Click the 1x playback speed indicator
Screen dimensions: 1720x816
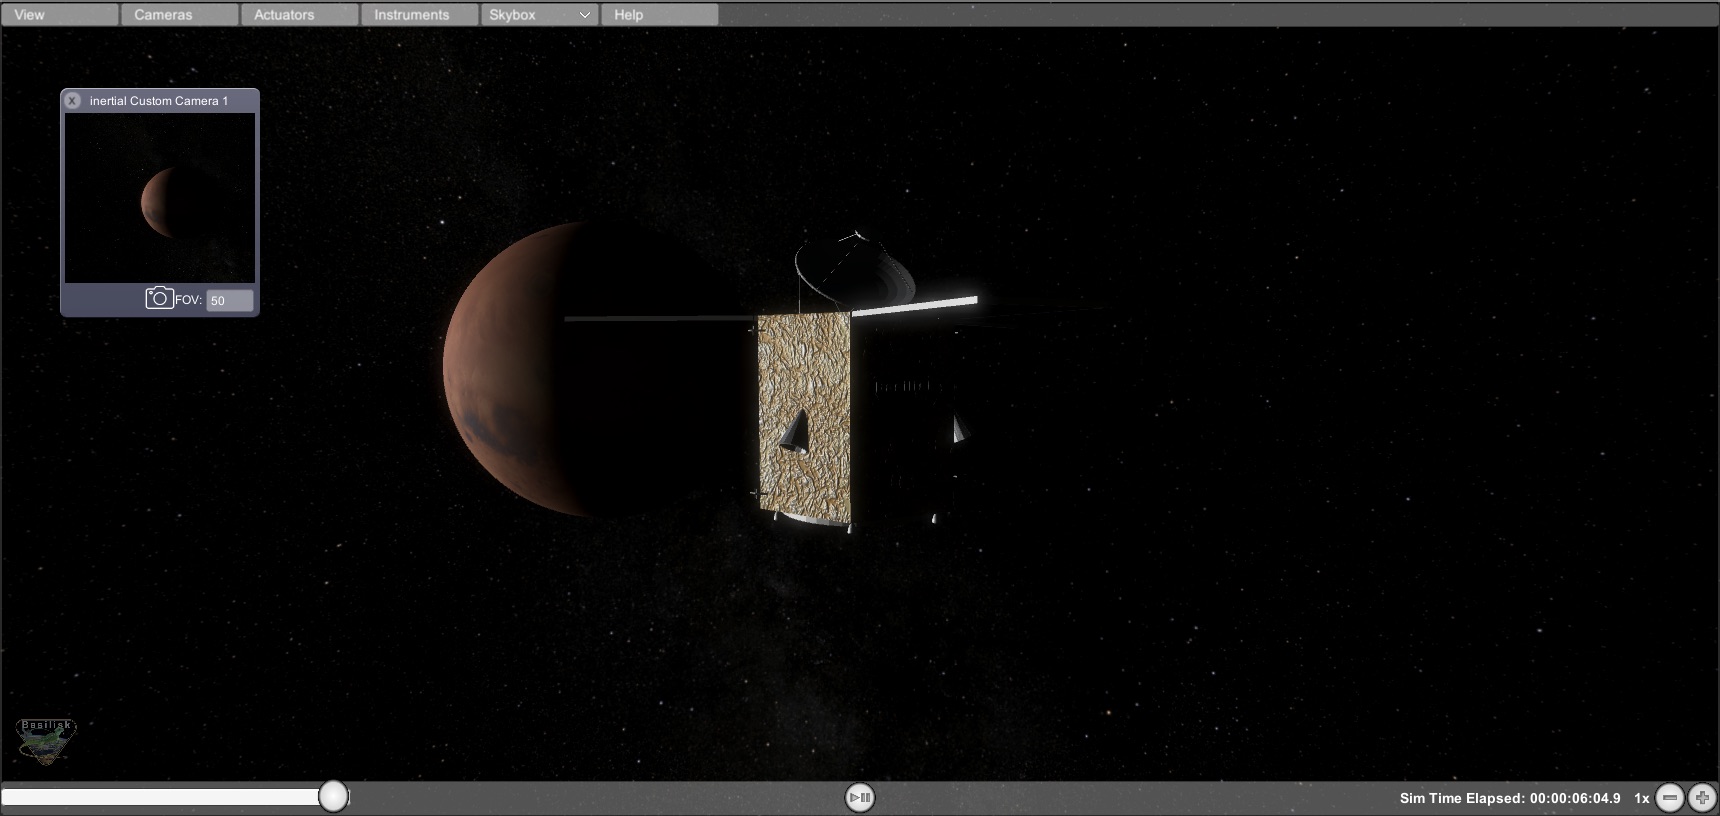pos(1641,798)
